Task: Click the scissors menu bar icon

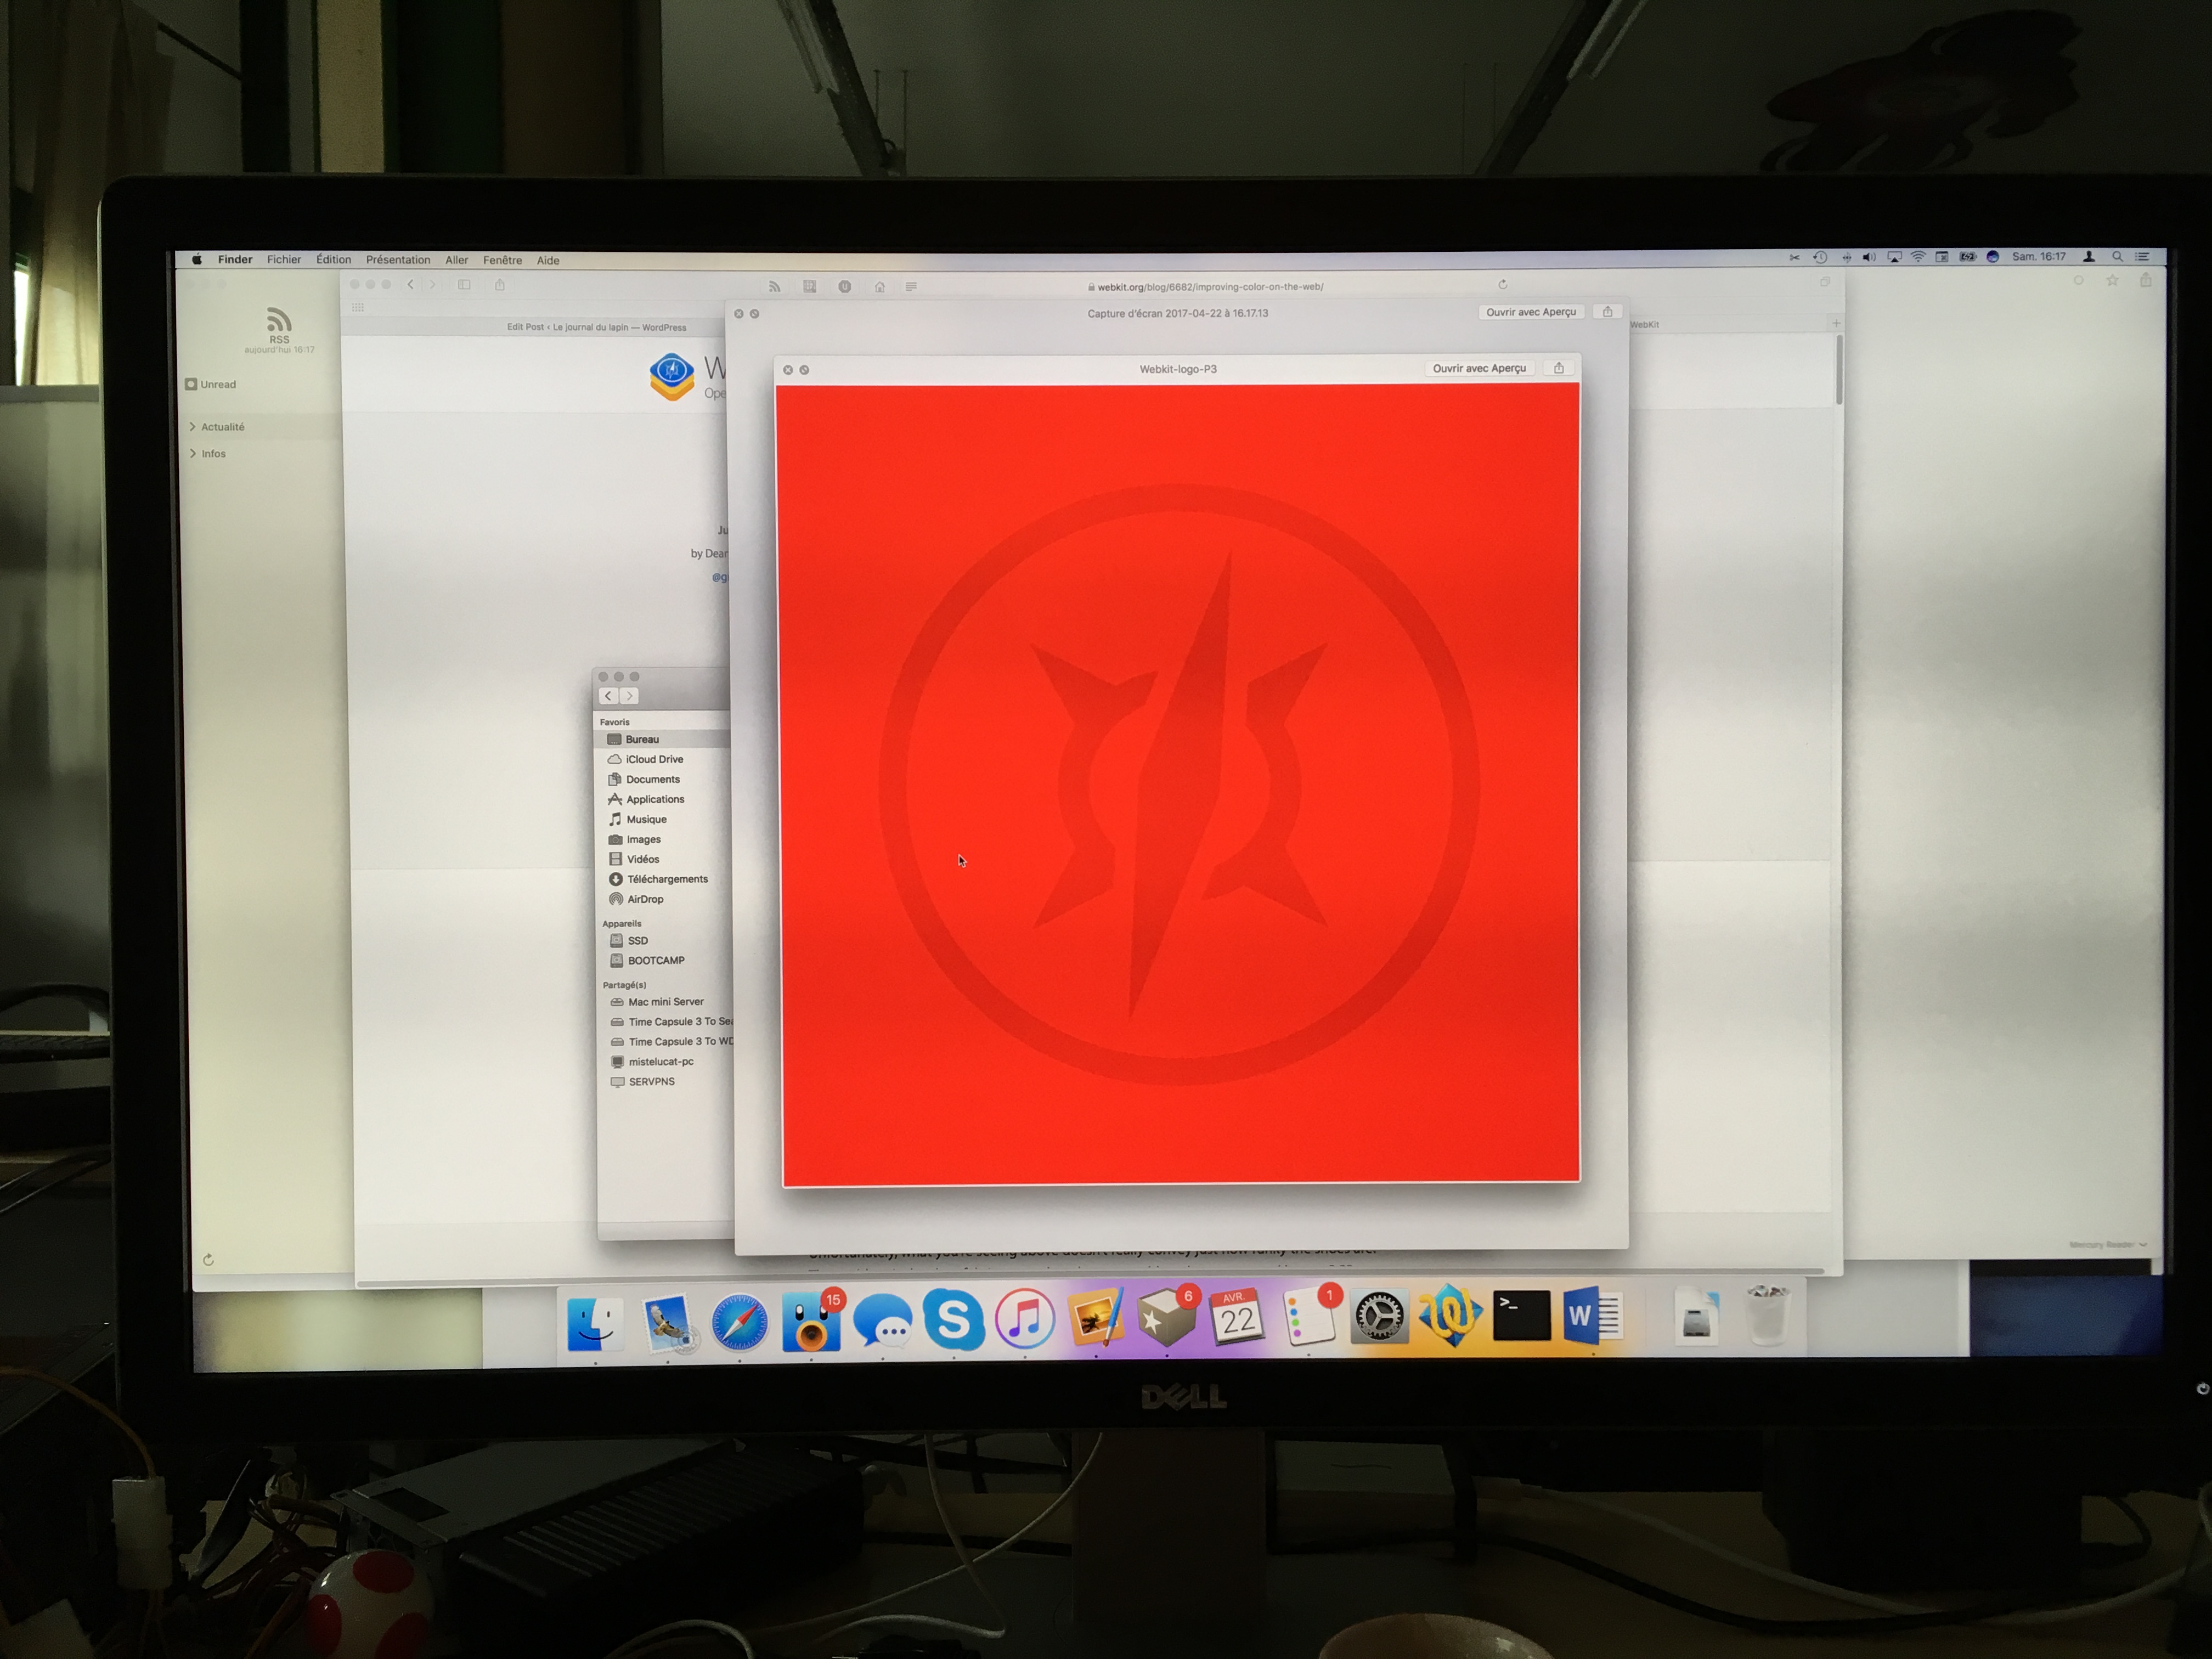Action: pyautogui.click(x=1794, y=257)
